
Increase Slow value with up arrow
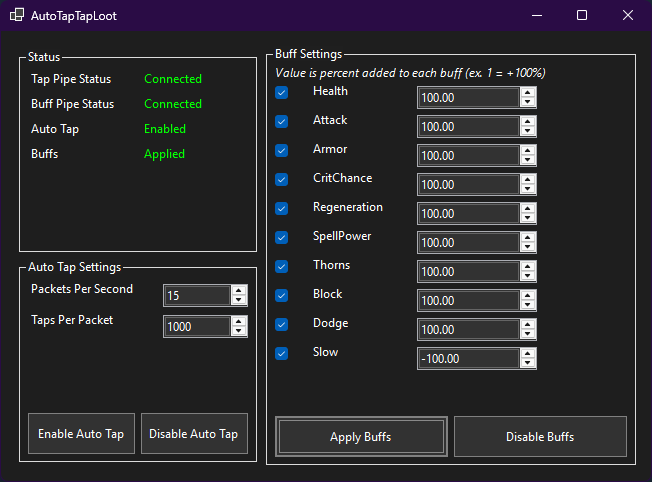[x=528, y=354]
